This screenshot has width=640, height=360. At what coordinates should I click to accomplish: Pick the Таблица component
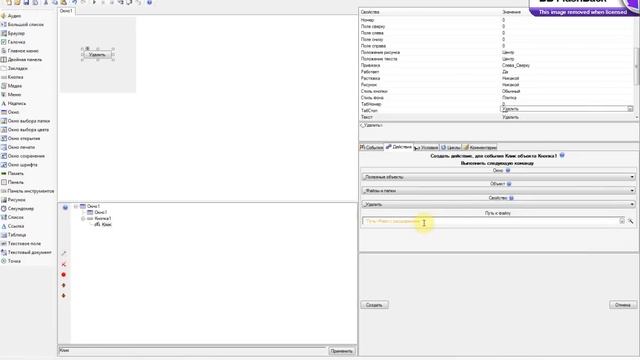click(13, 235)
